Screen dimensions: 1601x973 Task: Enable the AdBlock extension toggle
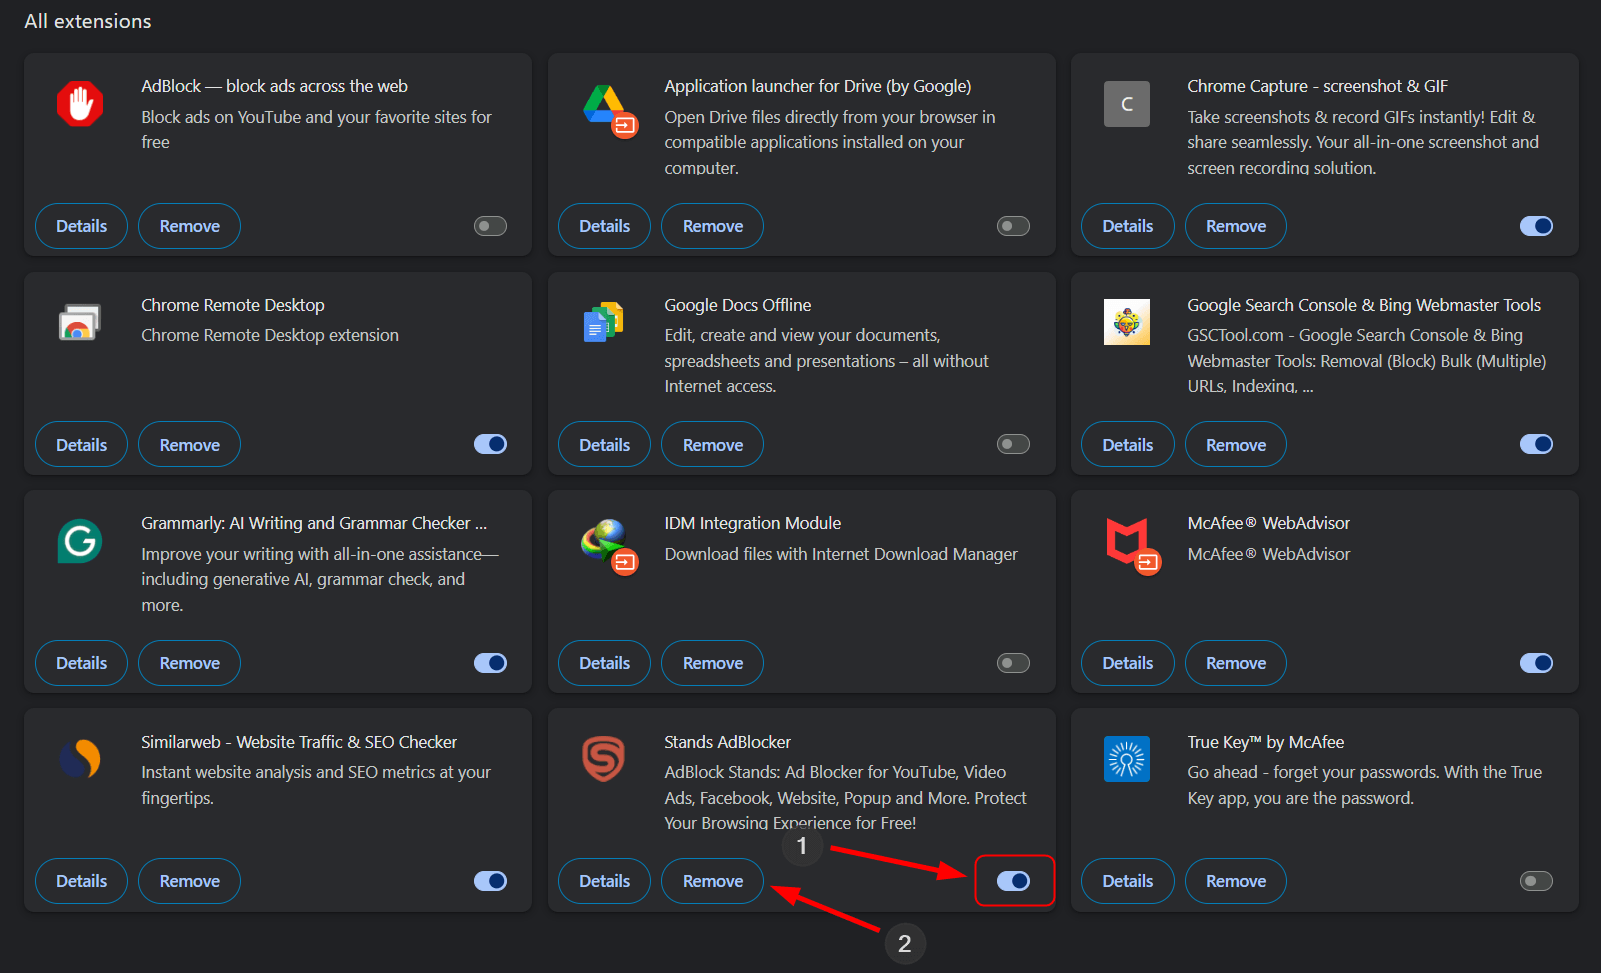click(x=490, y=226)
